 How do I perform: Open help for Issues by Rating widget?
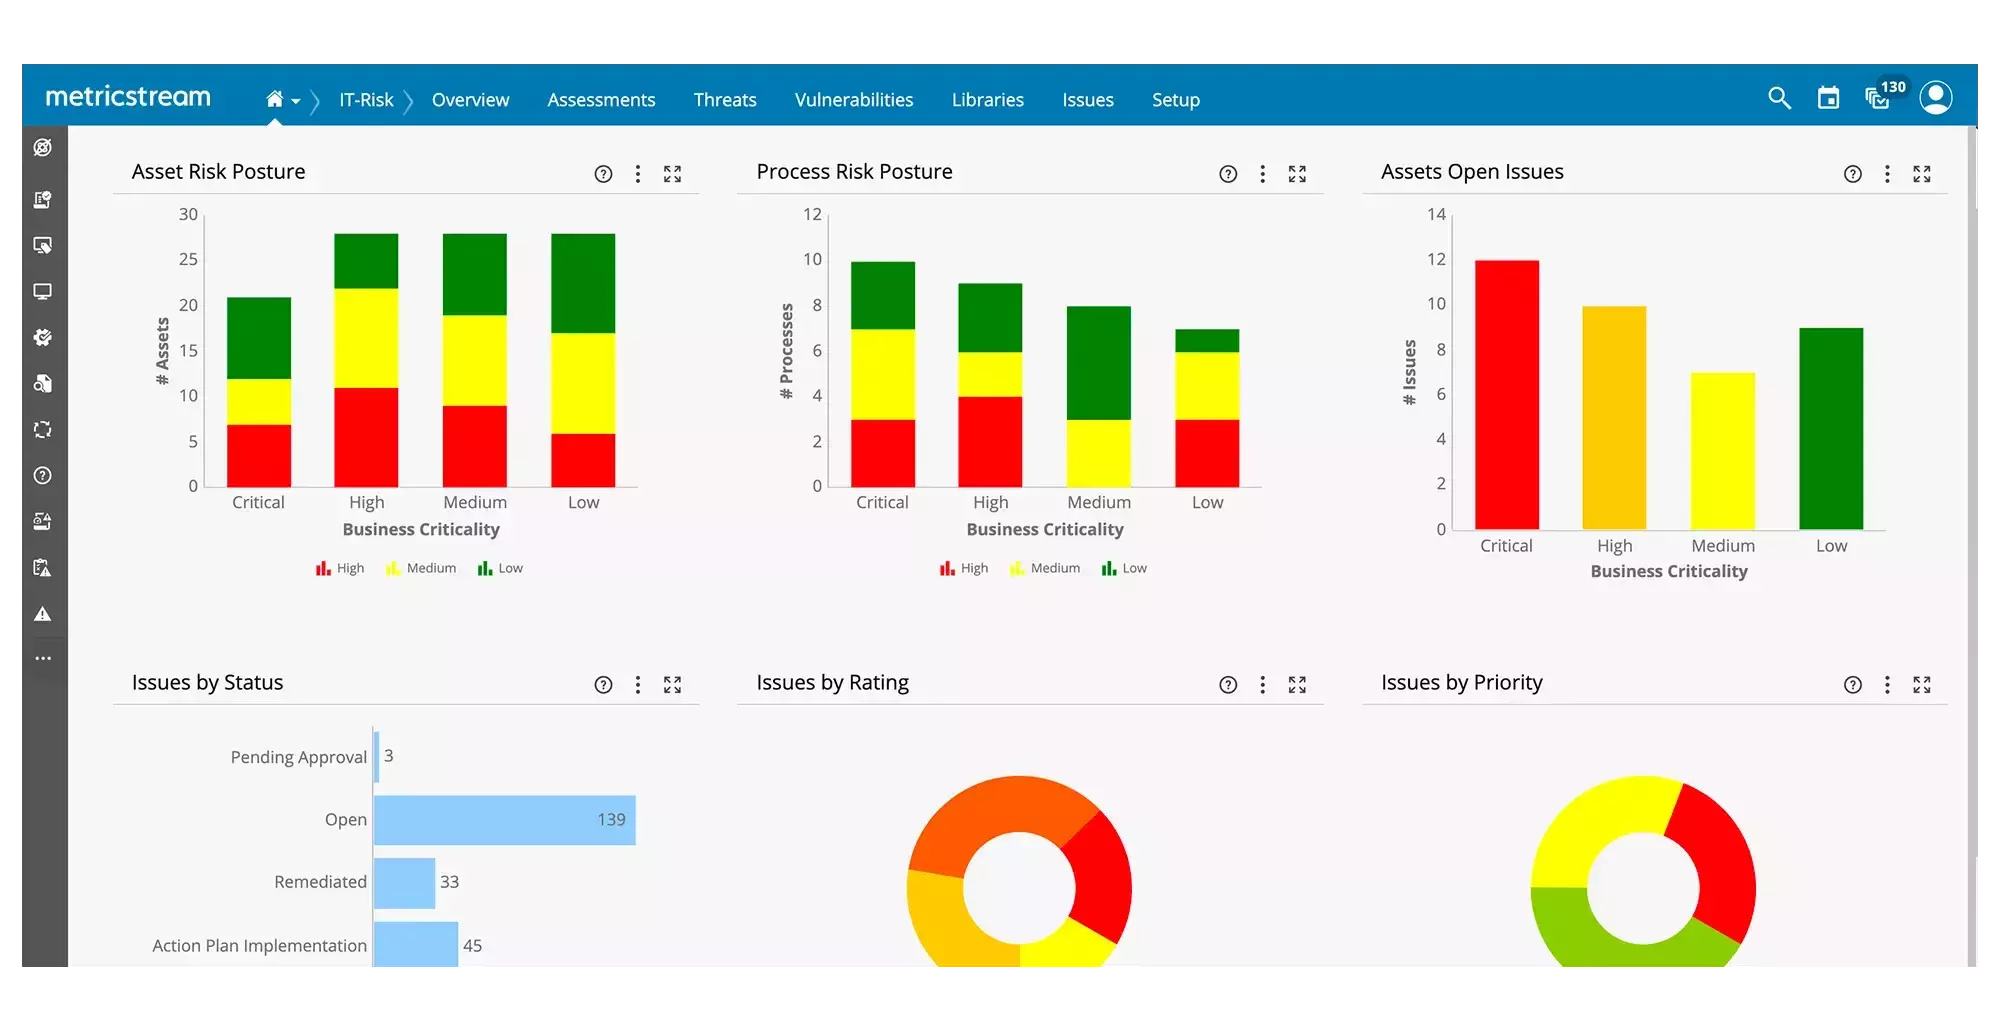tap(1228, 685)
